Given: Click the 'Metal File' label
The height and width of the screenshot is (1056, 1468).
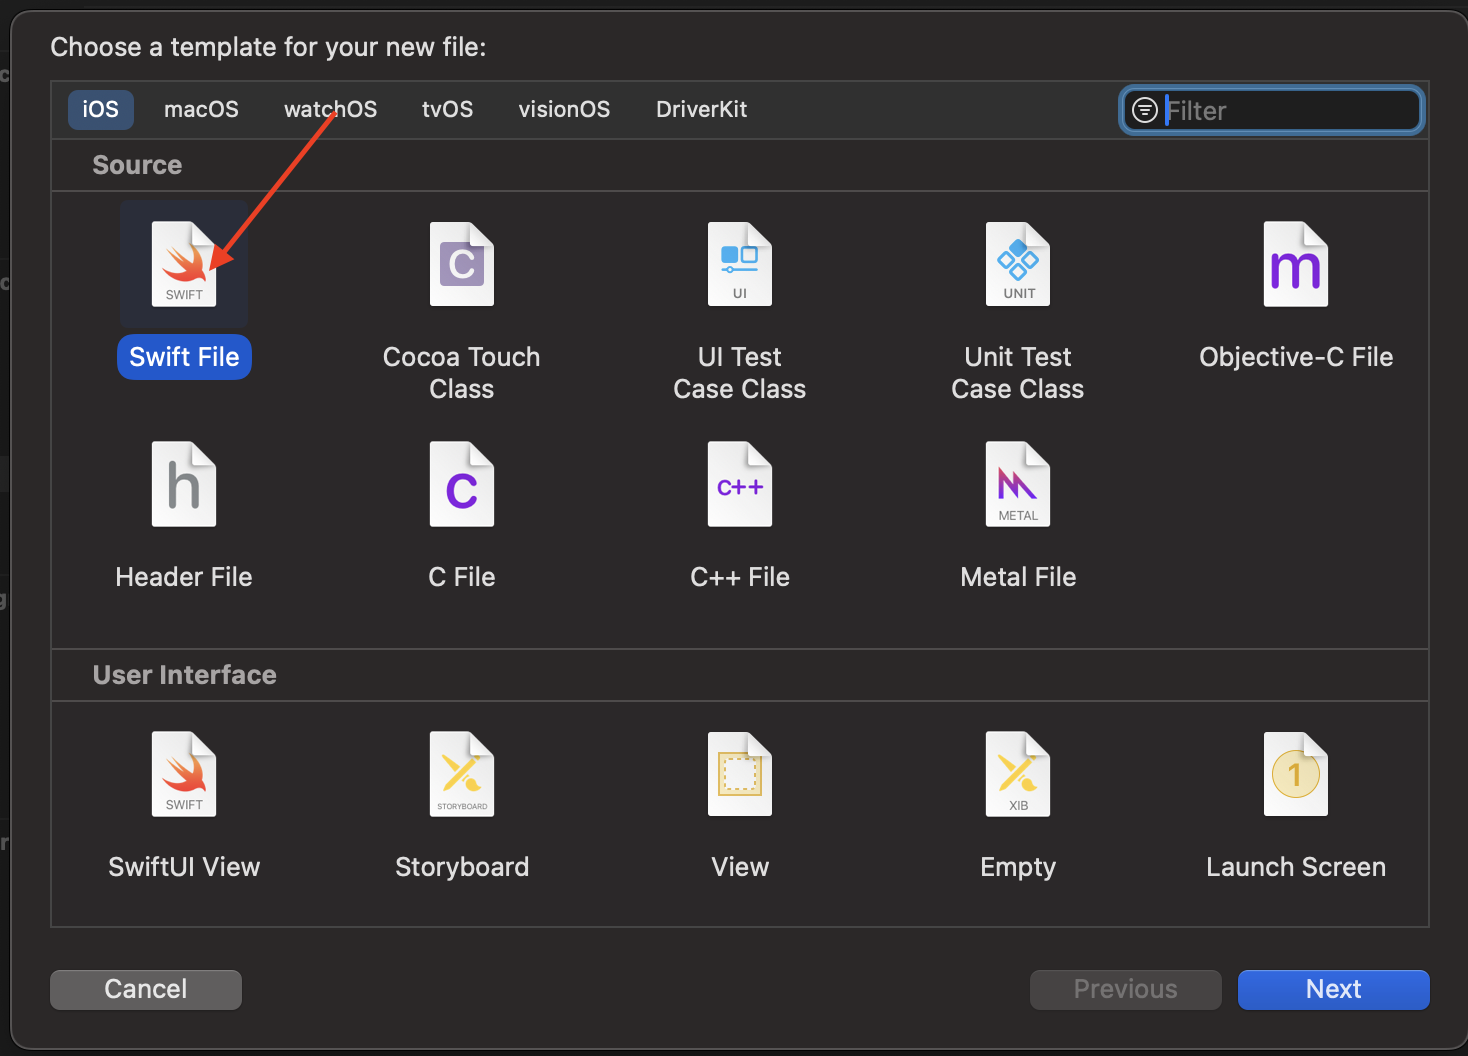Looking at the screenshot, I should pos(1018,577).
